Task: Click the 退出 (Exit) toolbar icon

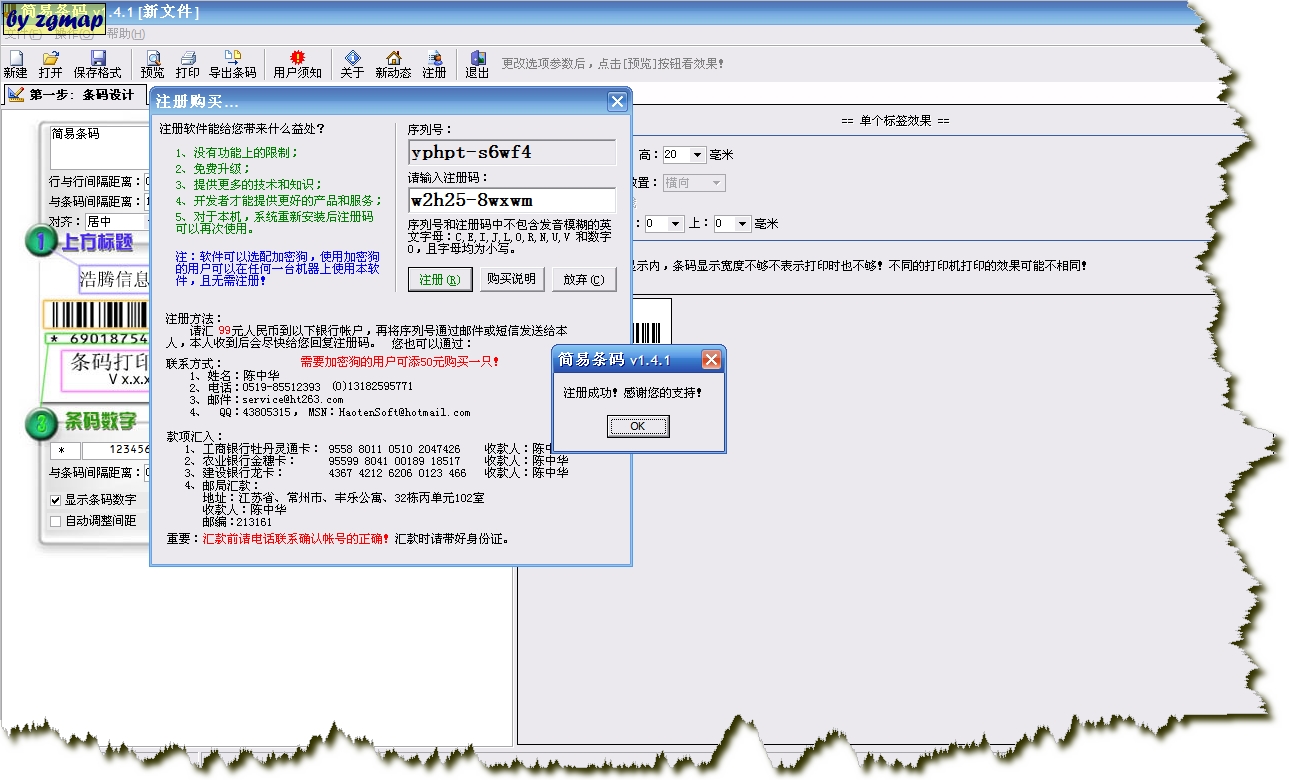Action: [477, 65]
